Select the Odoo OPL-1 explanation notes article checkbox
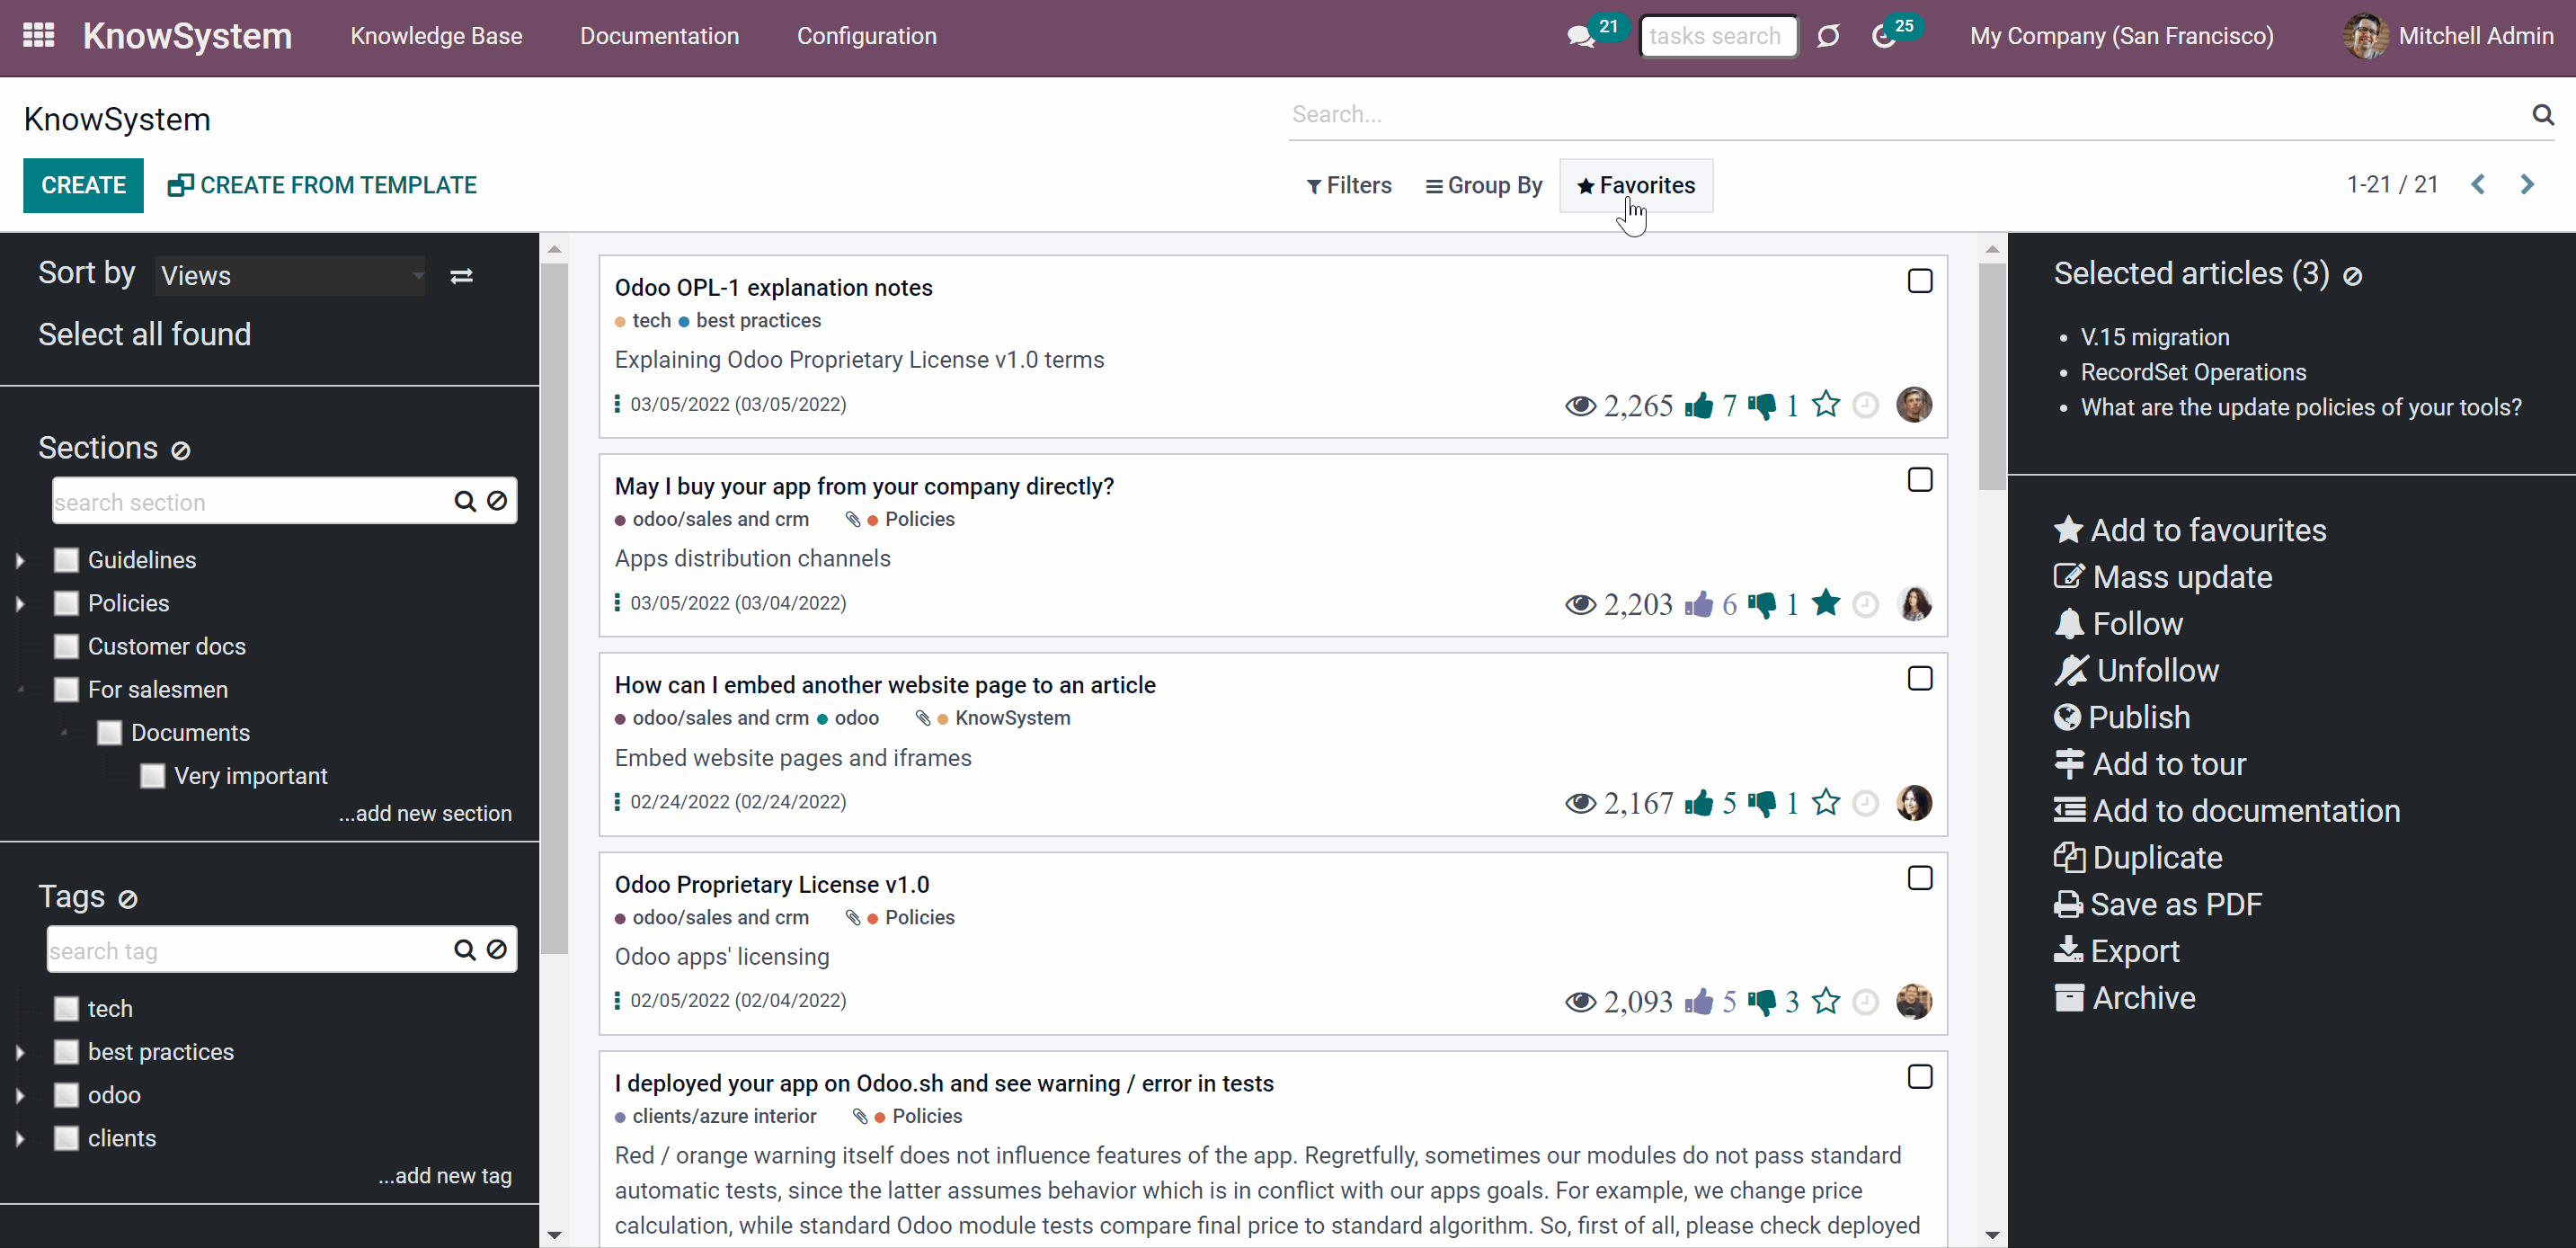 1920,281
